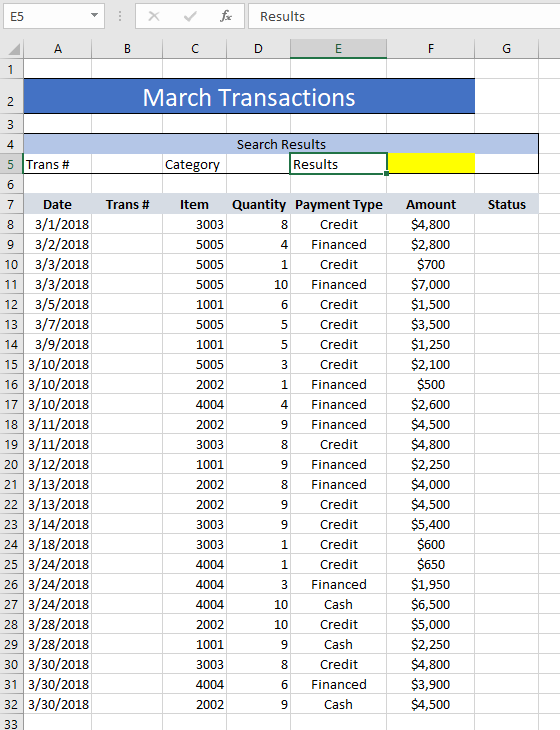Select date cell 3/2/2018
This screenshot has width=560, height=730.
58,244
